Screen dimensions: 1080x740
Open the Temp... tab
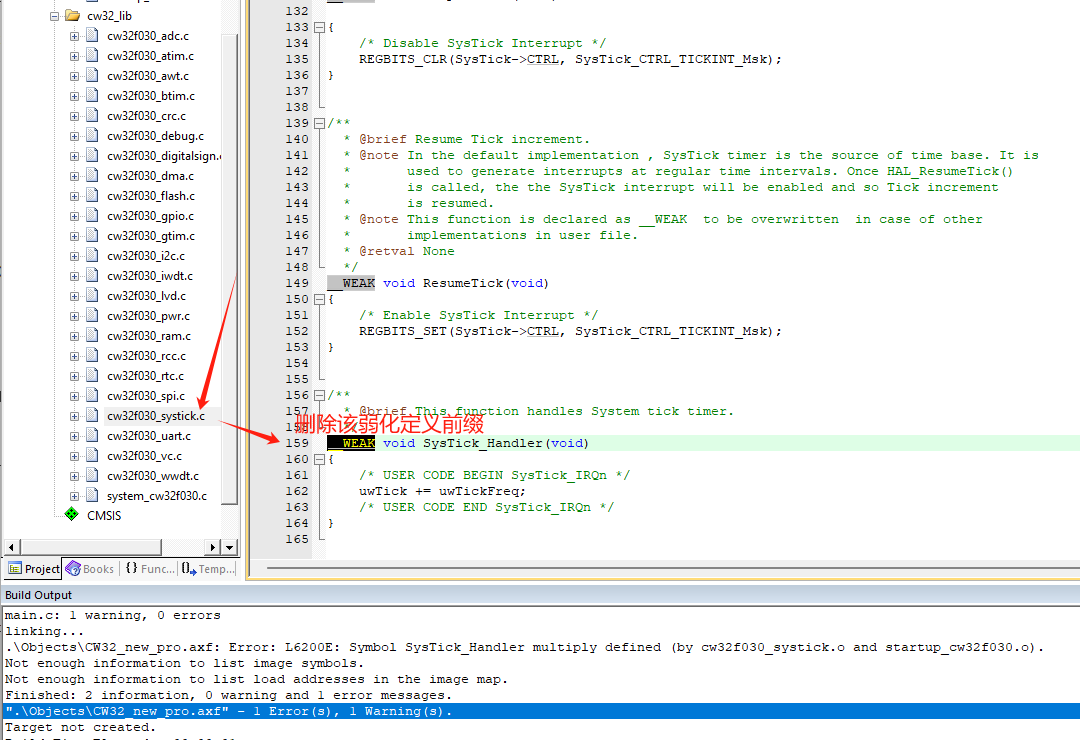pos(208,568)
